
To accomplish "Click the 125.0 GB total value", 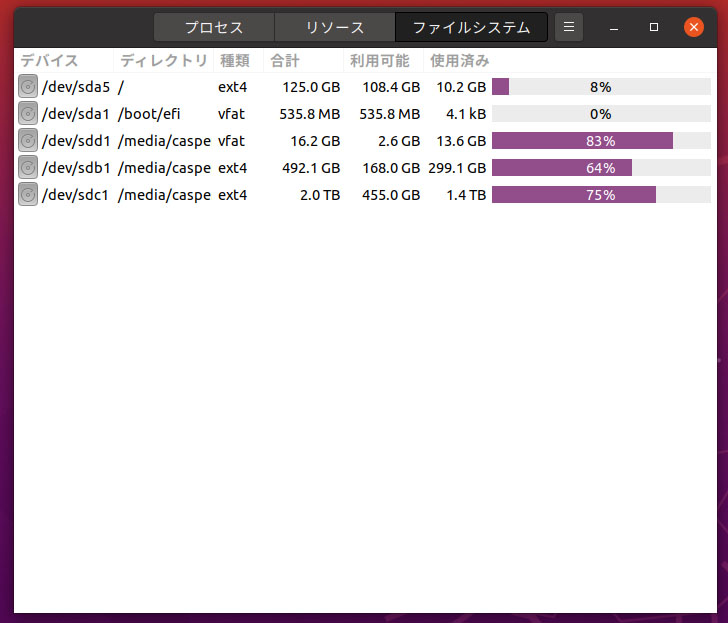I will [311, 87].
